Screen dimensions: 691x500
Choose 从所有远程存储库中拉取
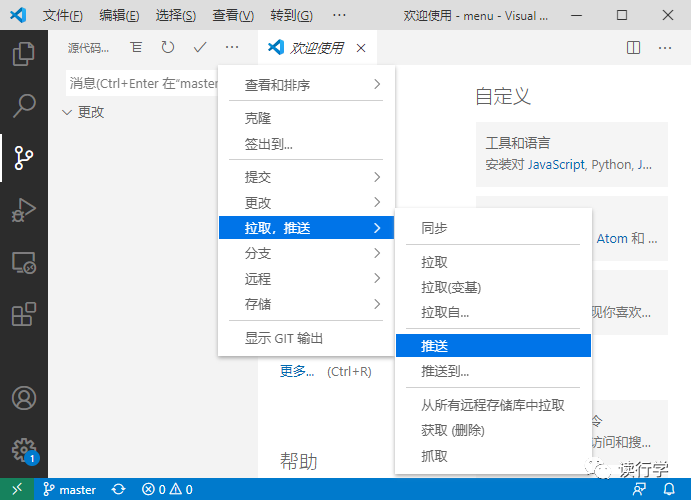pos(493,405)
